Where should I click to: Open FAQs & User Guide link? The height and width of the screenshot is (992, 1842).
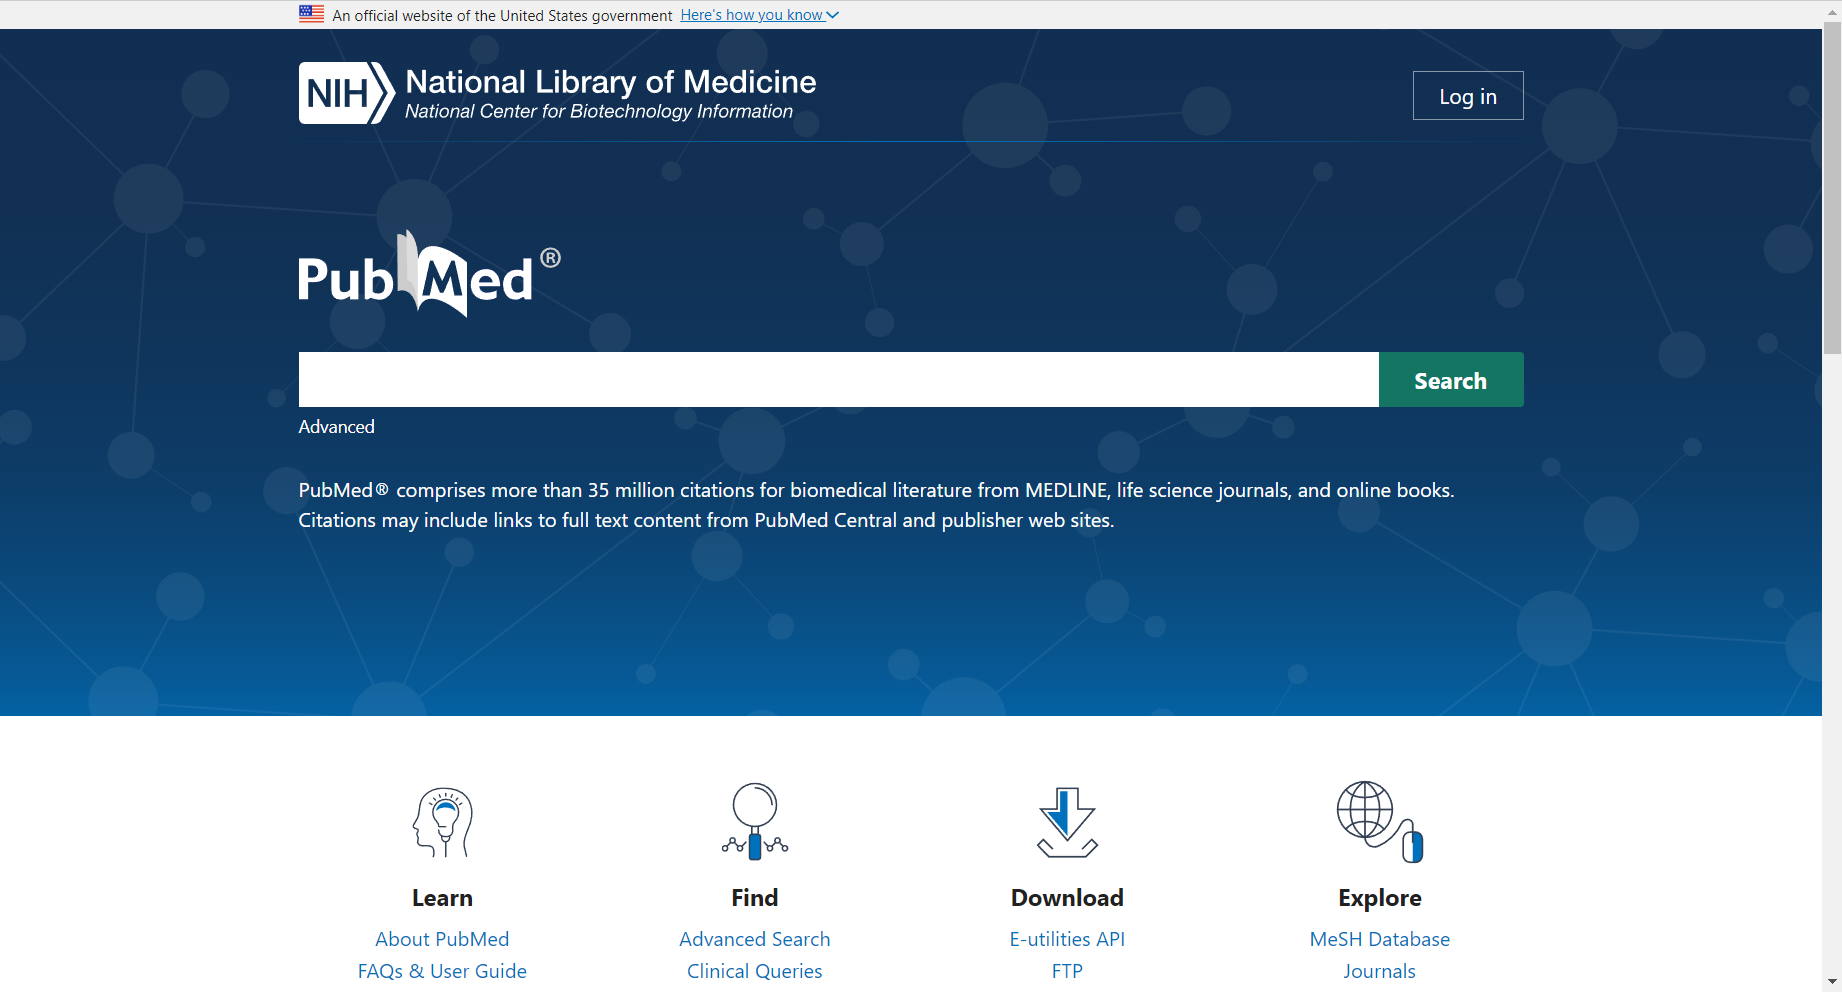pos(442,971)
